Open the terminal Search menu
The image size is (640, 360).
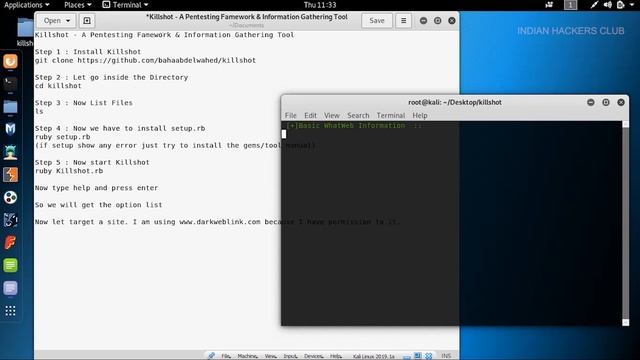(358, 116)
